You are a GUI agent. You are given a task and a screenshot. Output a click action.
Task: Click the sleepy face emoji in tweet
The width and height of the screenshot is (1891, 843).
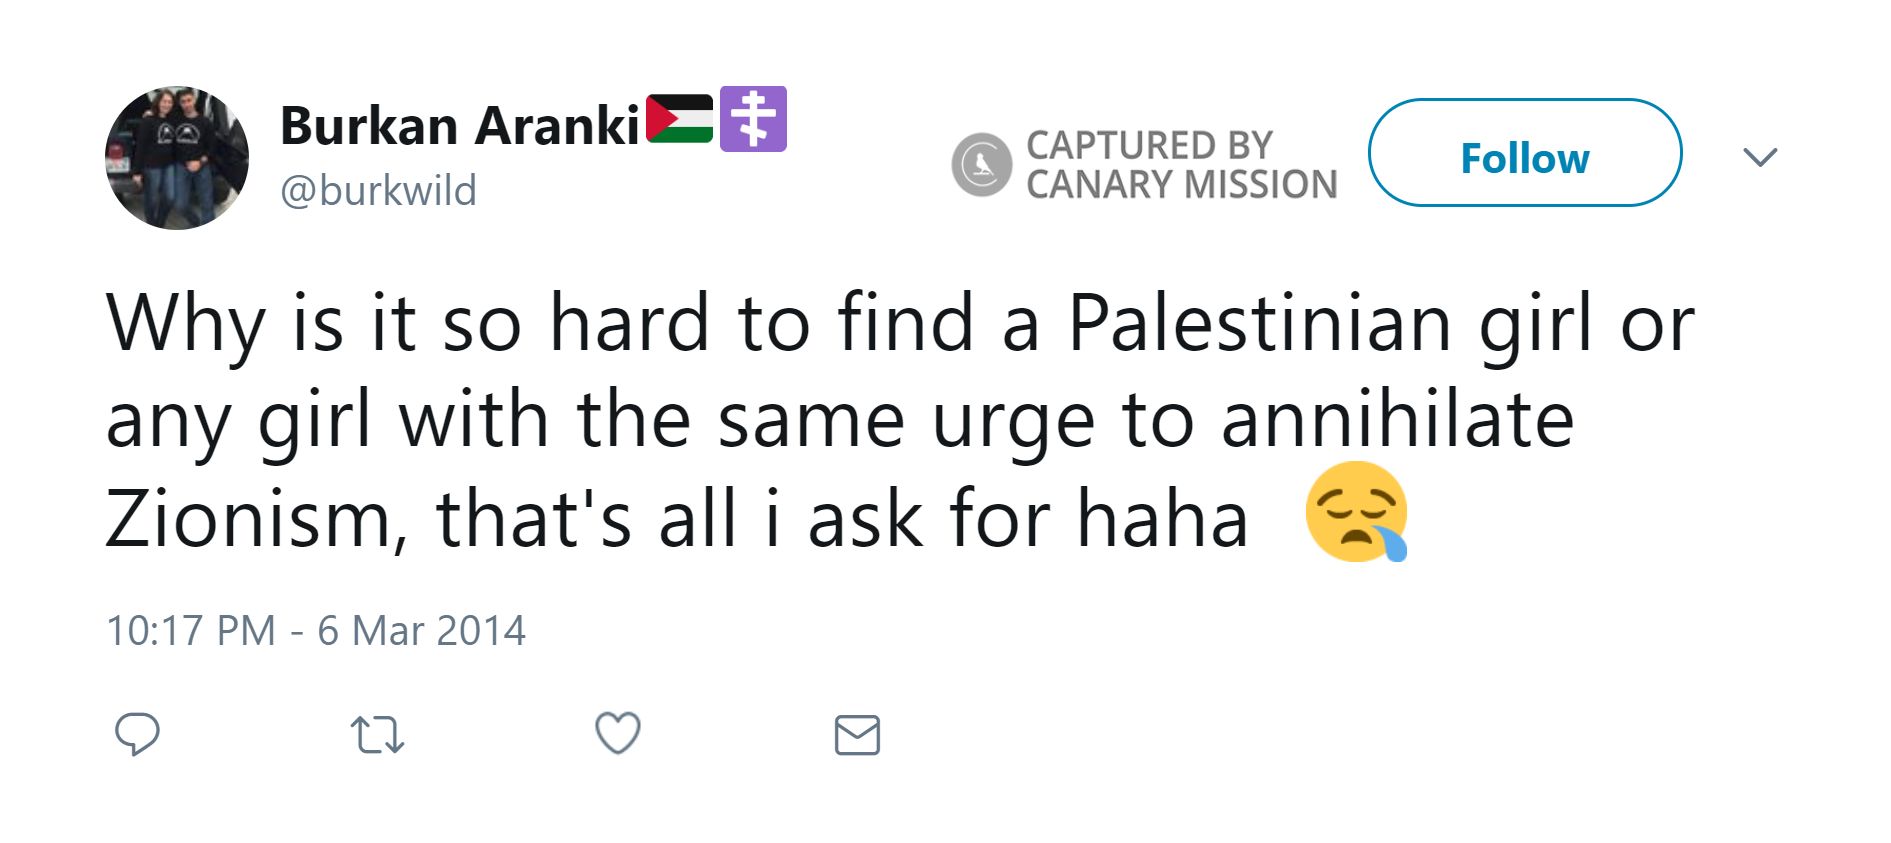[x=1356, y=512]
